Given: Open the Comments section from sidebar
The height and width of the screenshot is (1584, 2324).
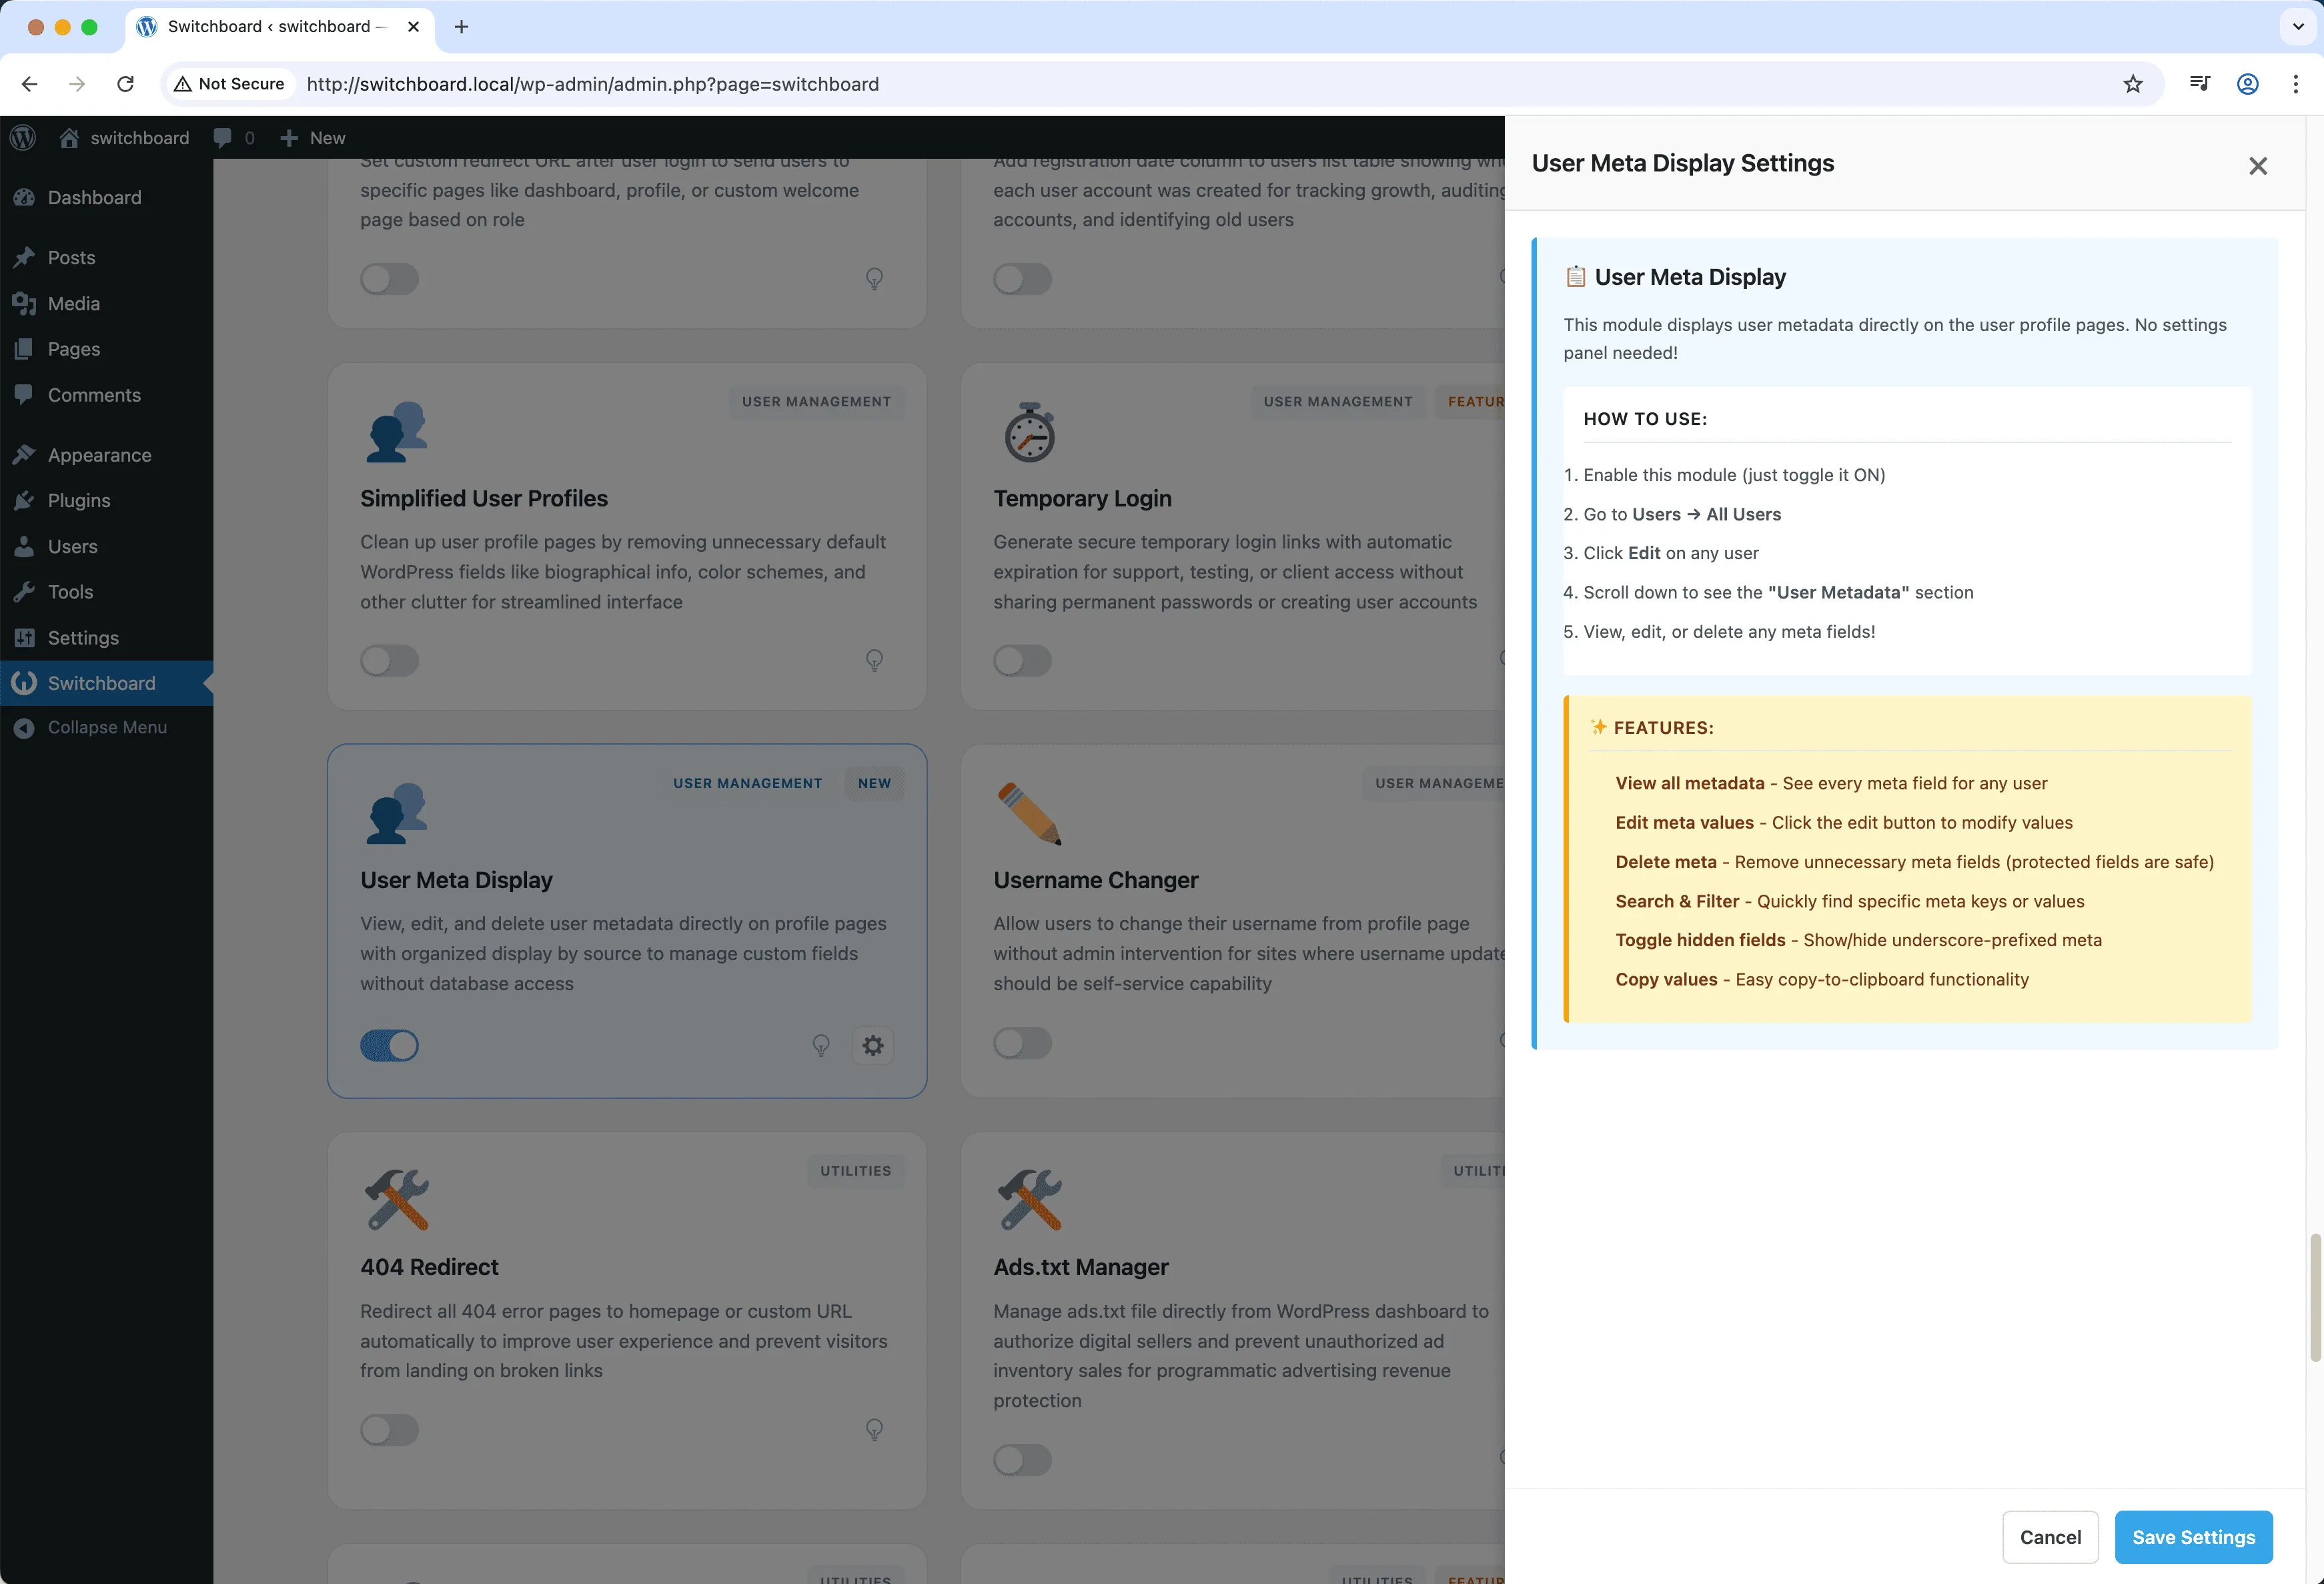Looking at the screenshot, I should coord(94,394).
